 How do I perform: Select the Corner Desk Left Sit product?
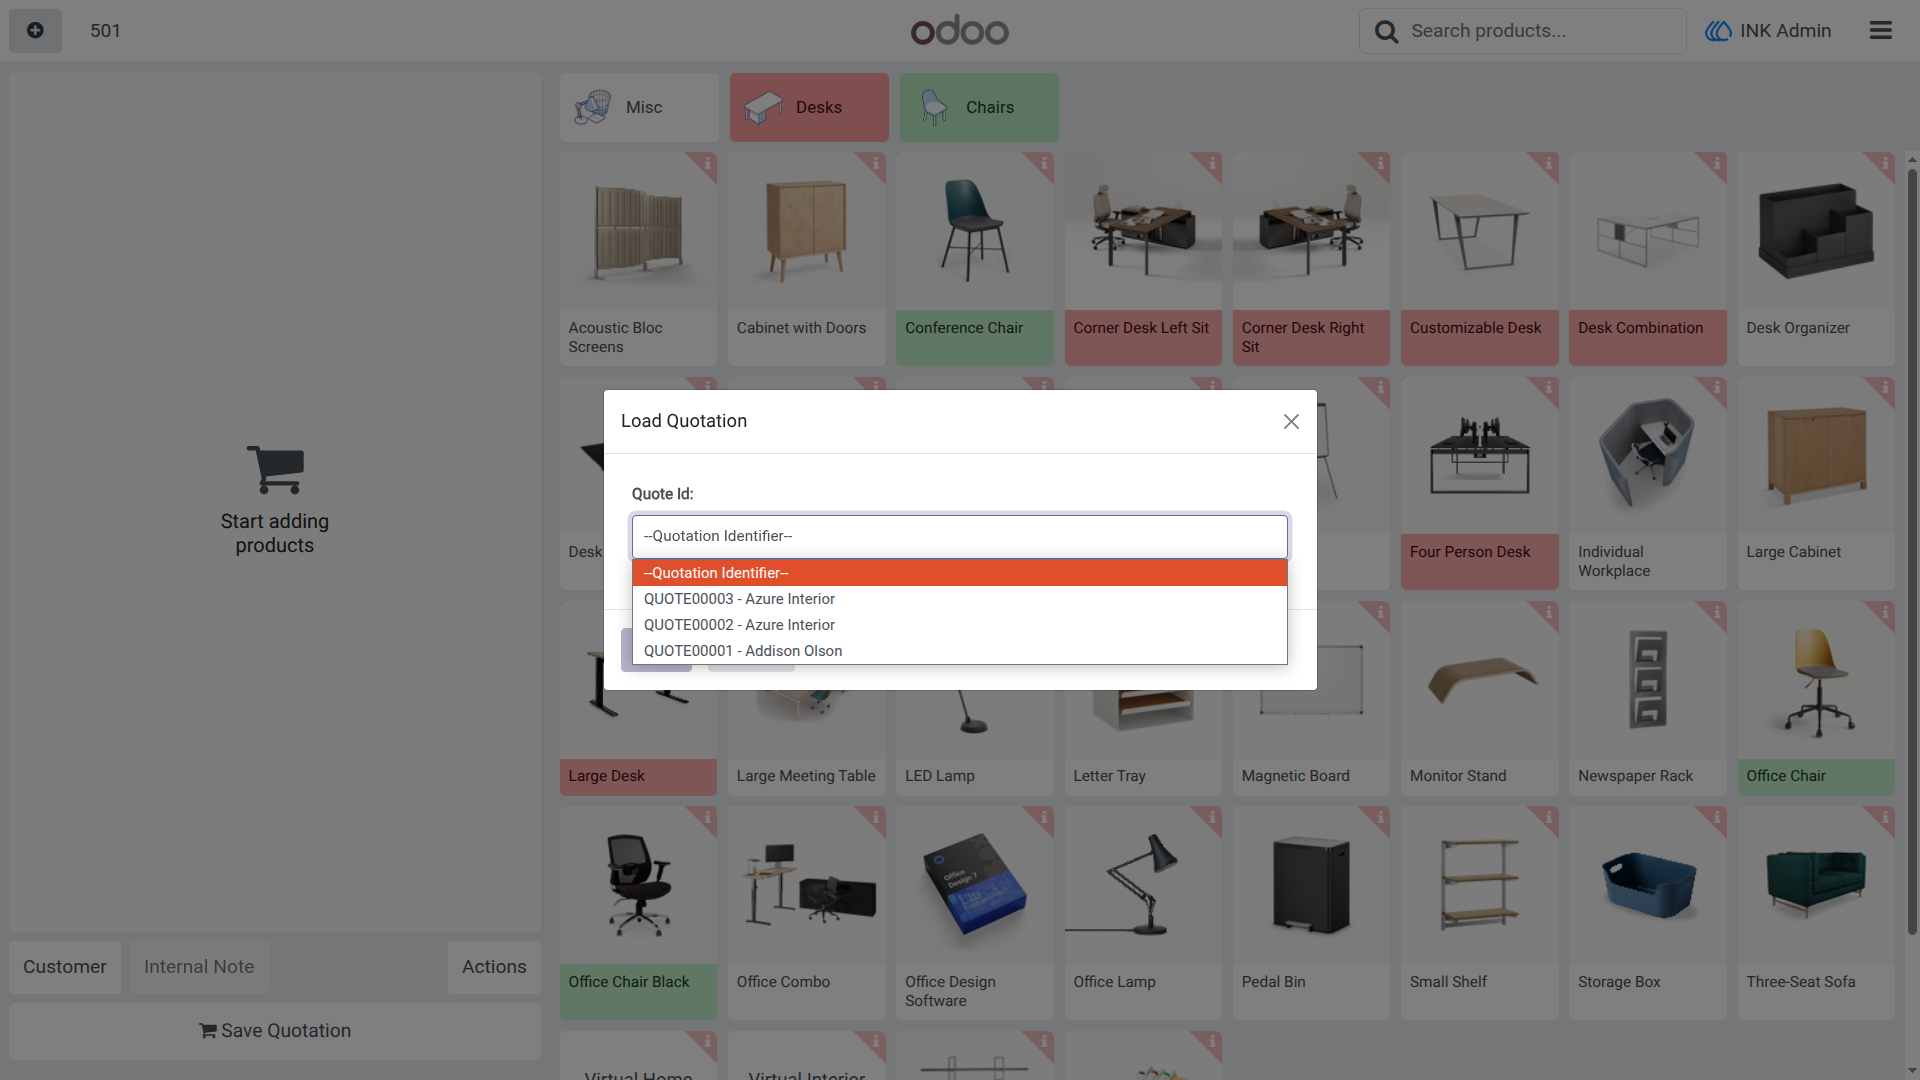(x=1143, y=259)
